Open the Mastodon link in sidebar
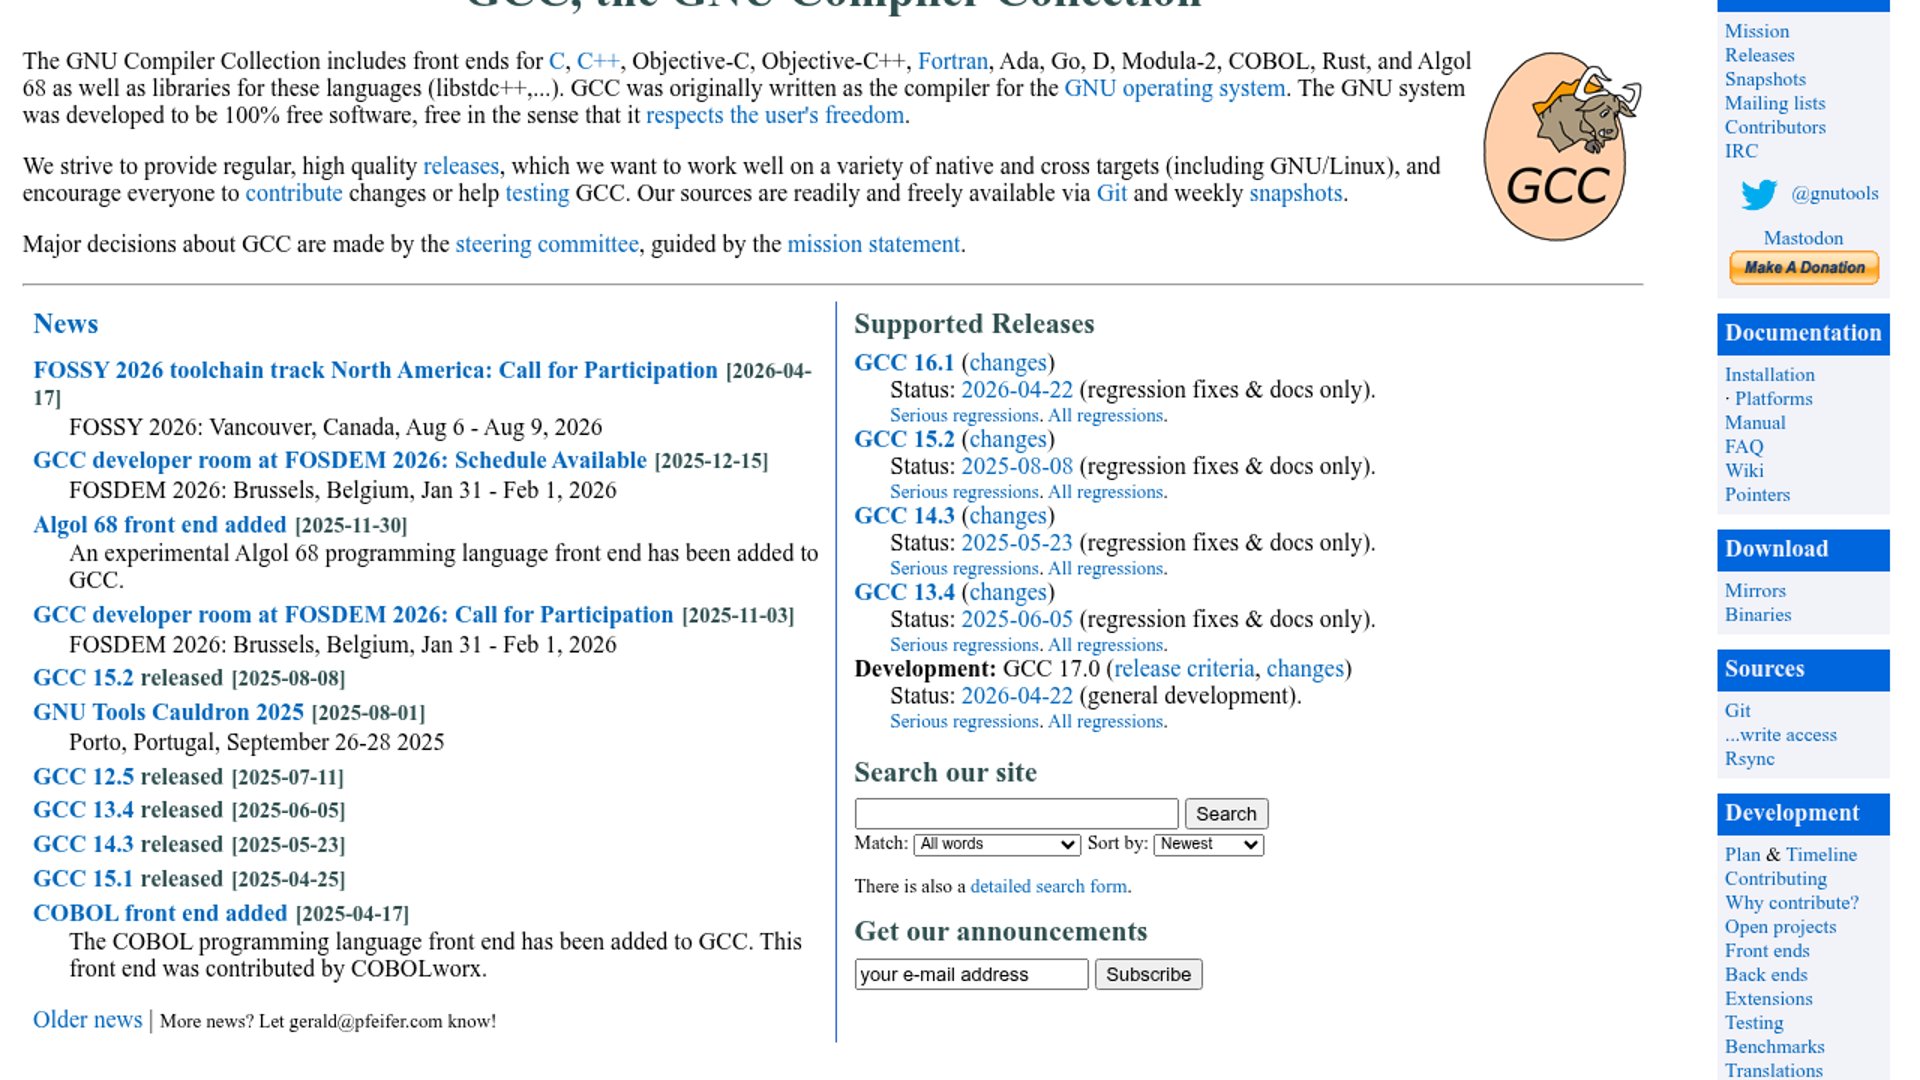The width and height of the screenshot is (1920, 1080). point(1803,238)
